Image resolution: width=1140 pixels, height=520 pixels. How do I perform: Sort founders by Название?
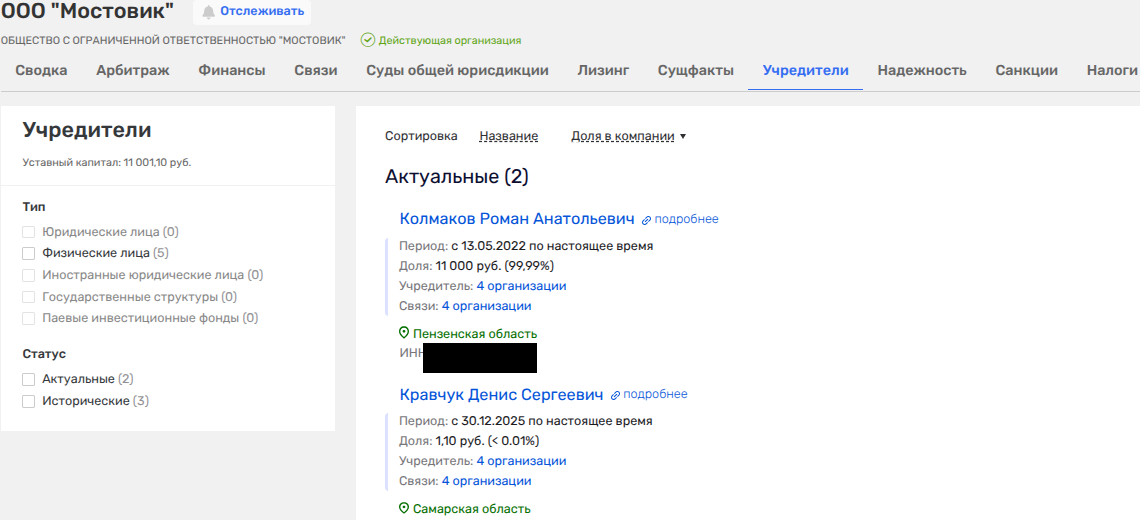[x=508, y=136]
